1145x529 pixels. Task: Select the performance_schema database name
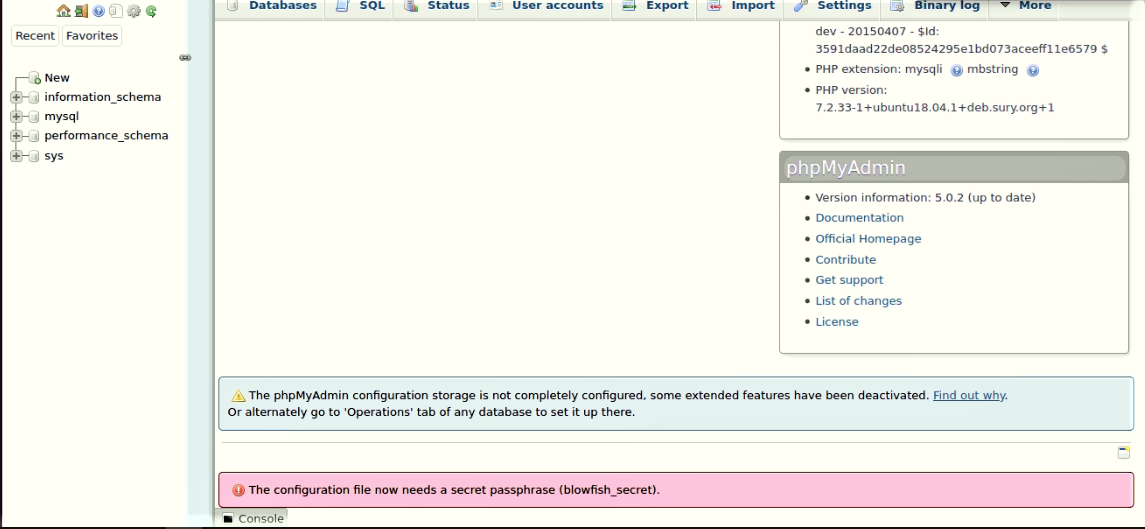pyautogui.click(x=107, y=136)
